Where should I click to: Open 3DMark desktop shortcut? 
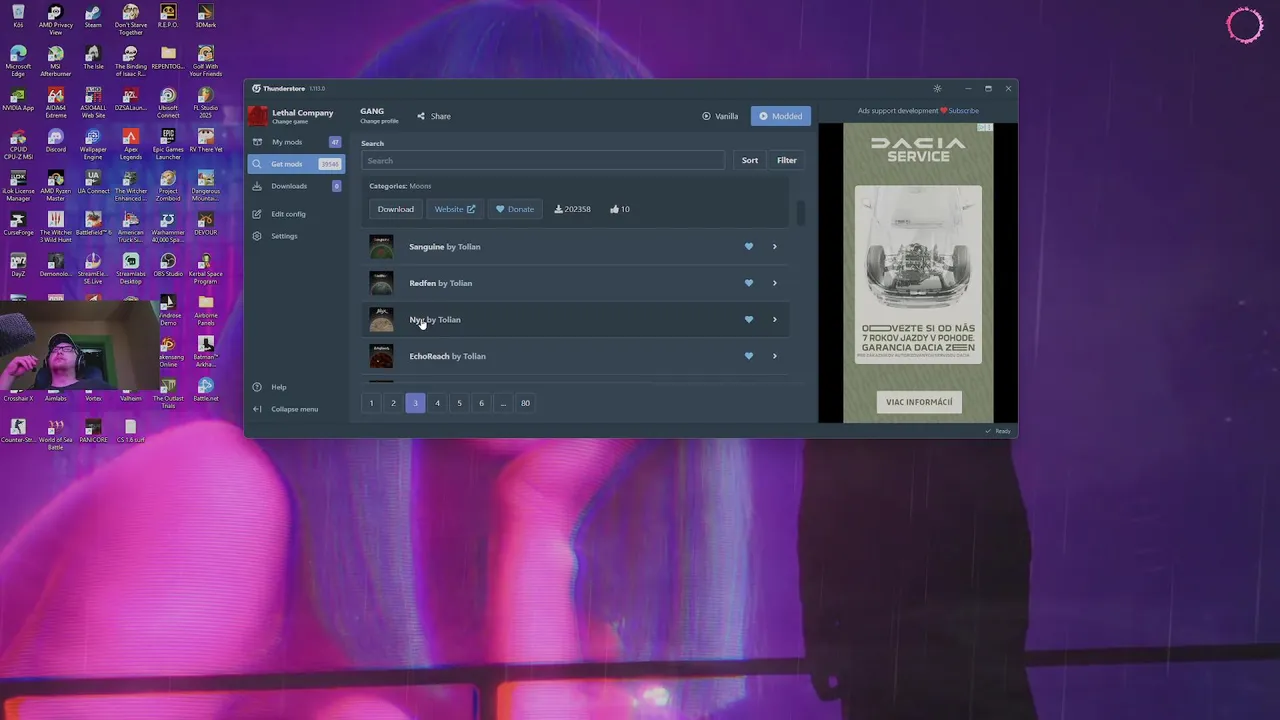[x=206, y=17]
